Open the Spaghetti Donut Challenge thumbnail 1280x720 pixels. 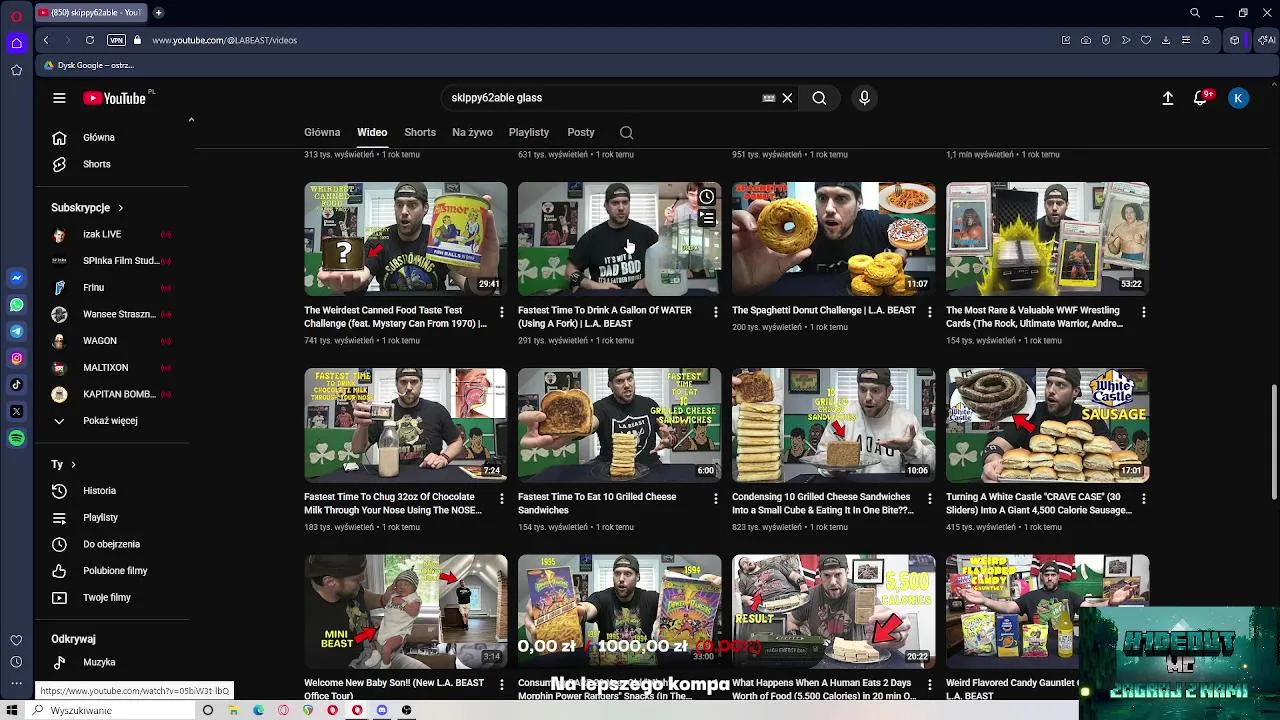833,238
